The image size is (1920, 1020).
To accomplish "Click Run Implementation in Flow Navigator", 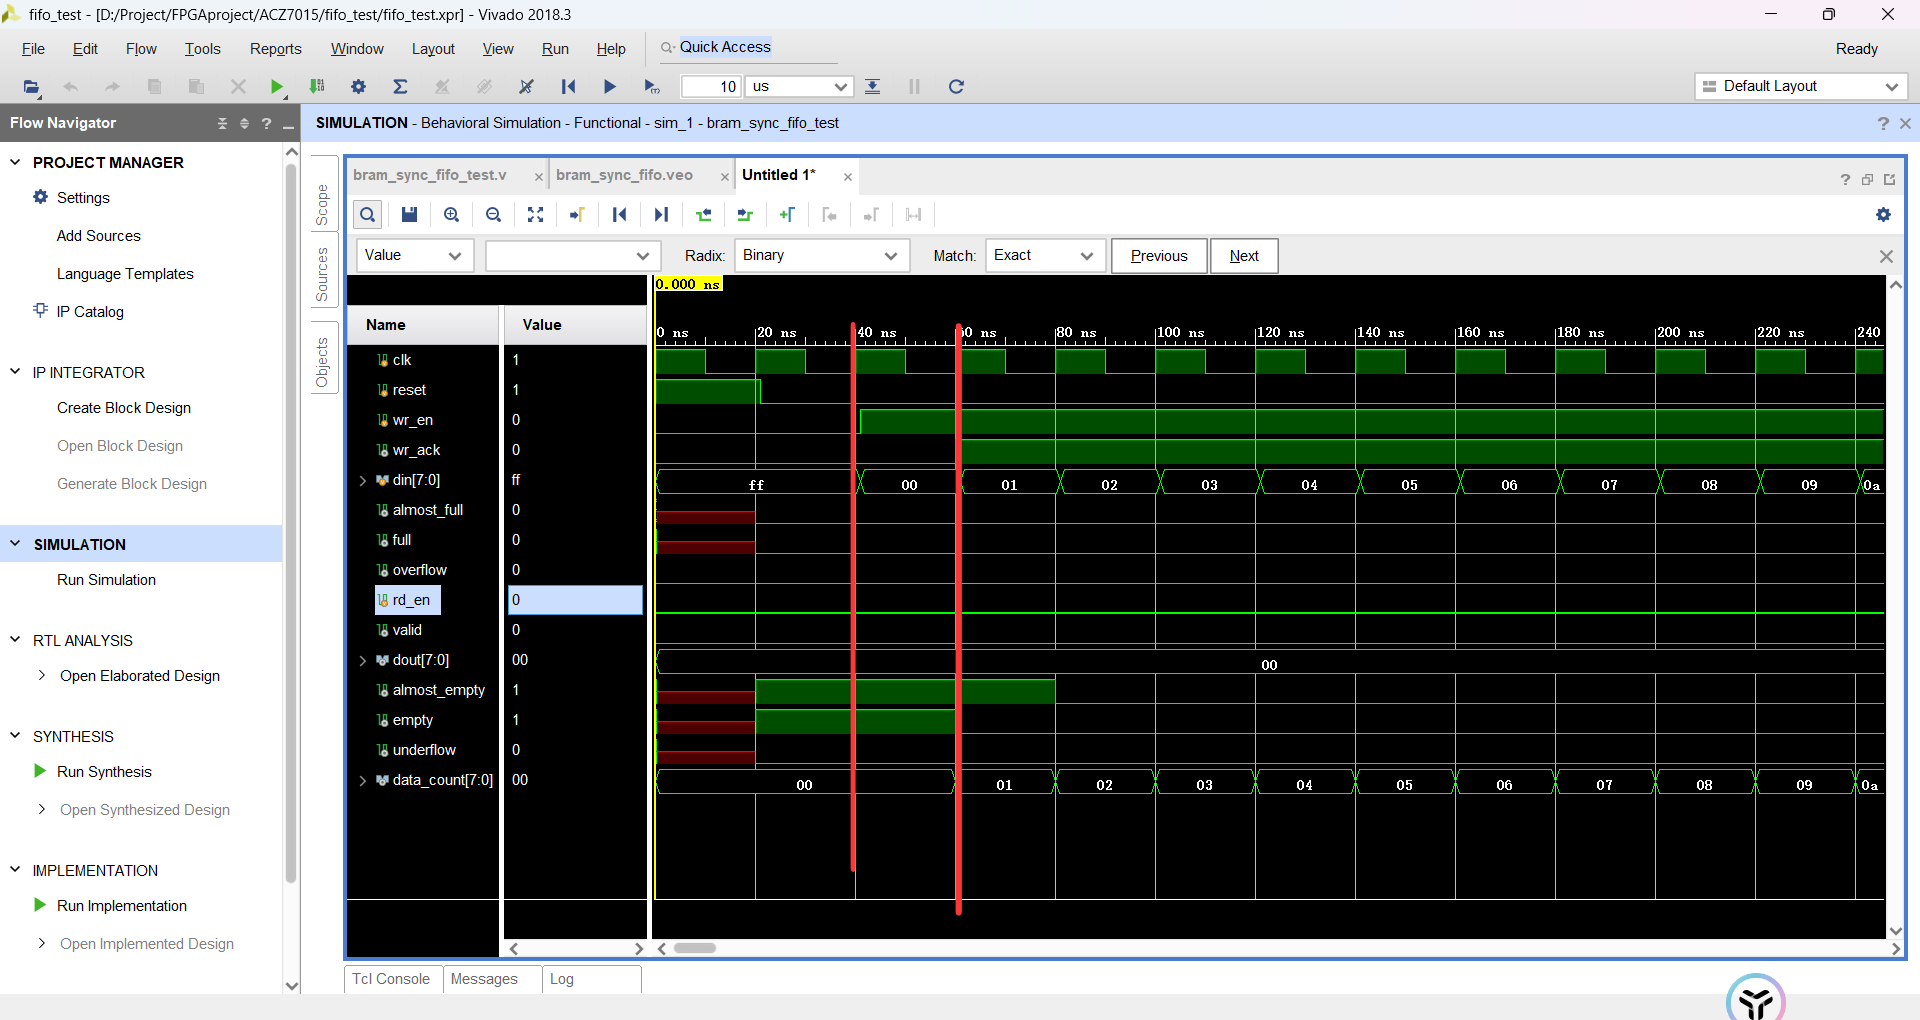I will click(122, 906).
